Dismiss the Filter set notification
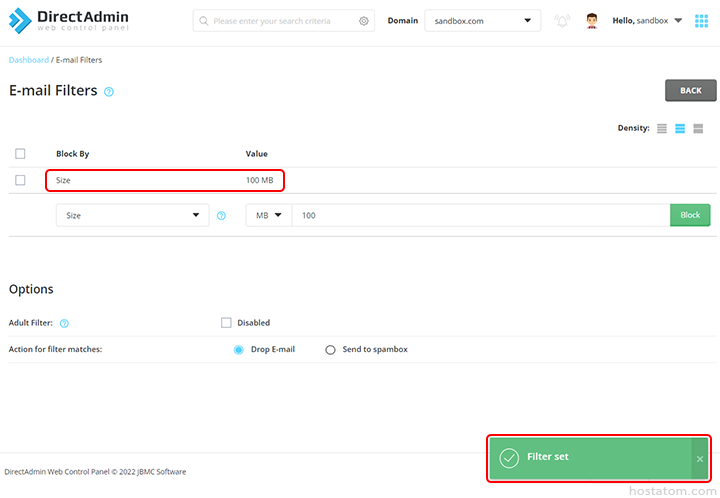 [x=700, y=458]
